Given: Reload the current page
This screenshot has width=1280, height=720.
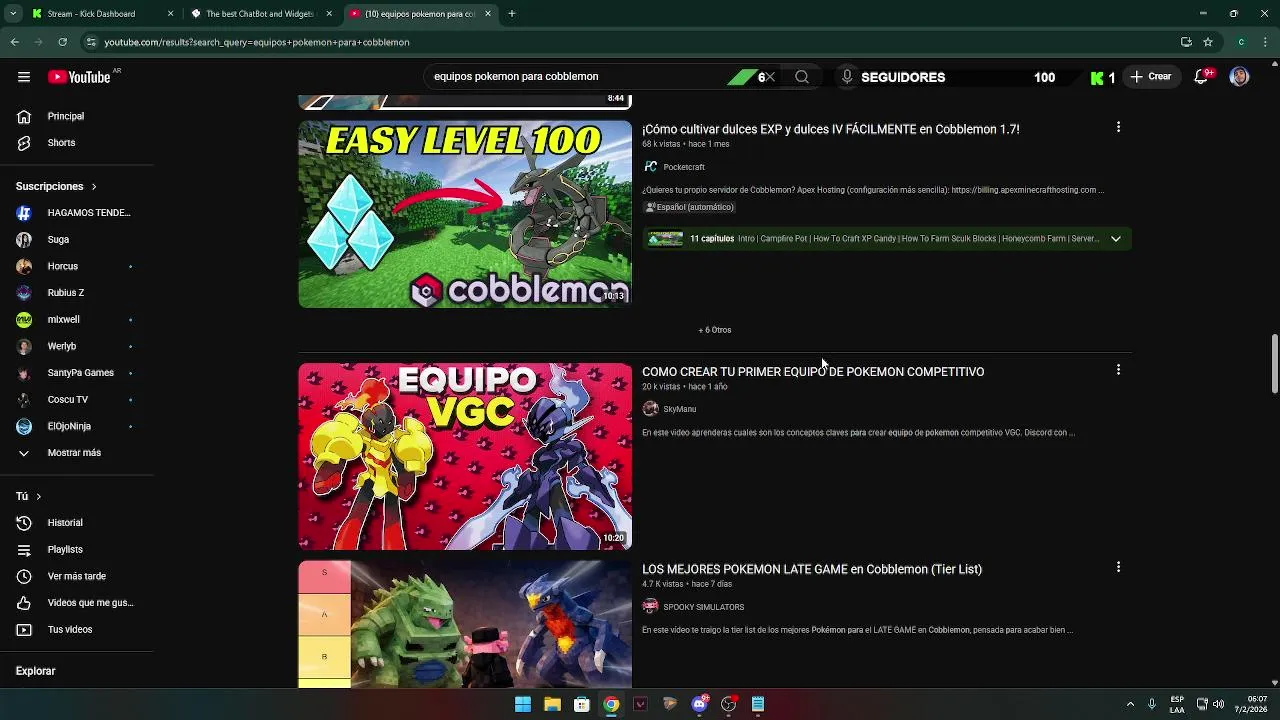Looking at the screenshot, I should 62,42.
